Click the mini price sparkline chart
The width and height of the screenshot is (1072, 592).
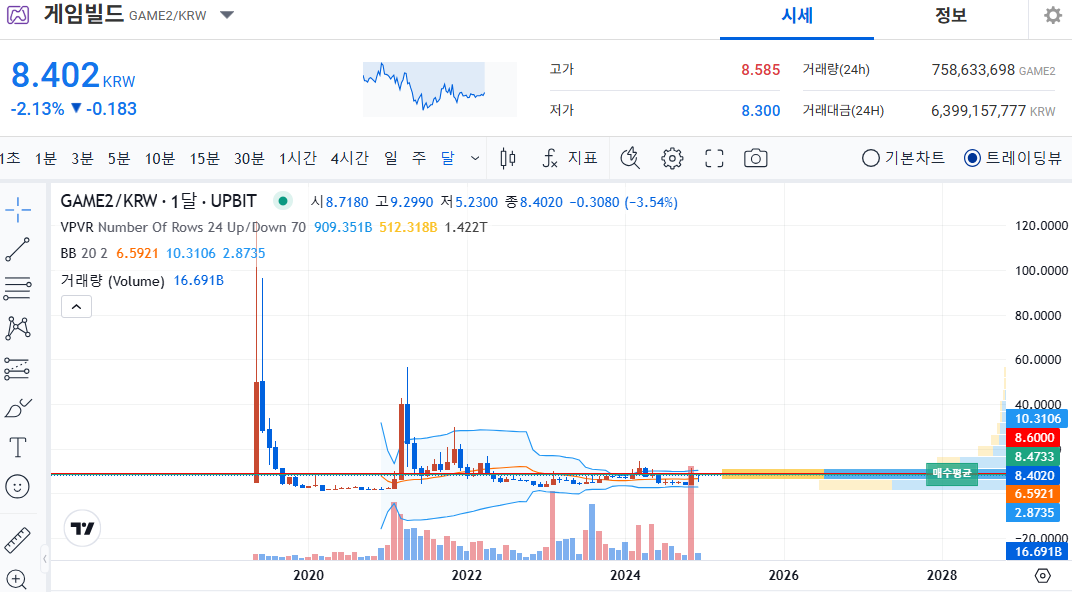point(439,89)
